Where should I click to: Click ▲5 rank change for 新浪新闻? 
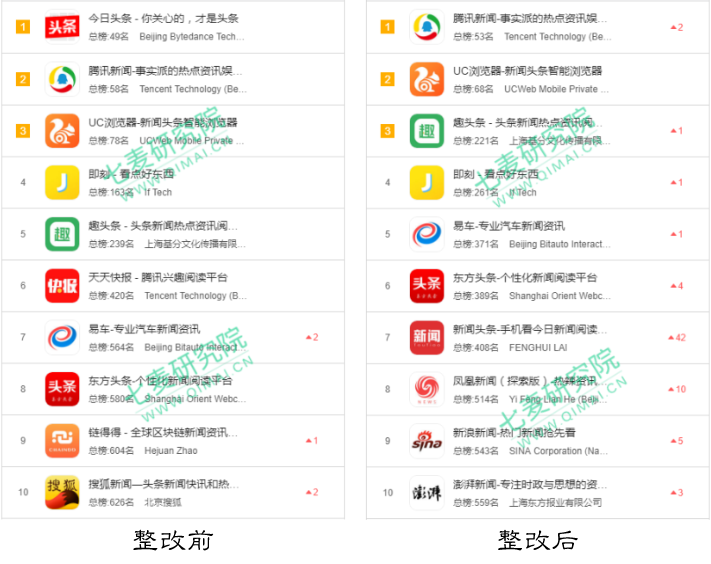pos(677,441)
